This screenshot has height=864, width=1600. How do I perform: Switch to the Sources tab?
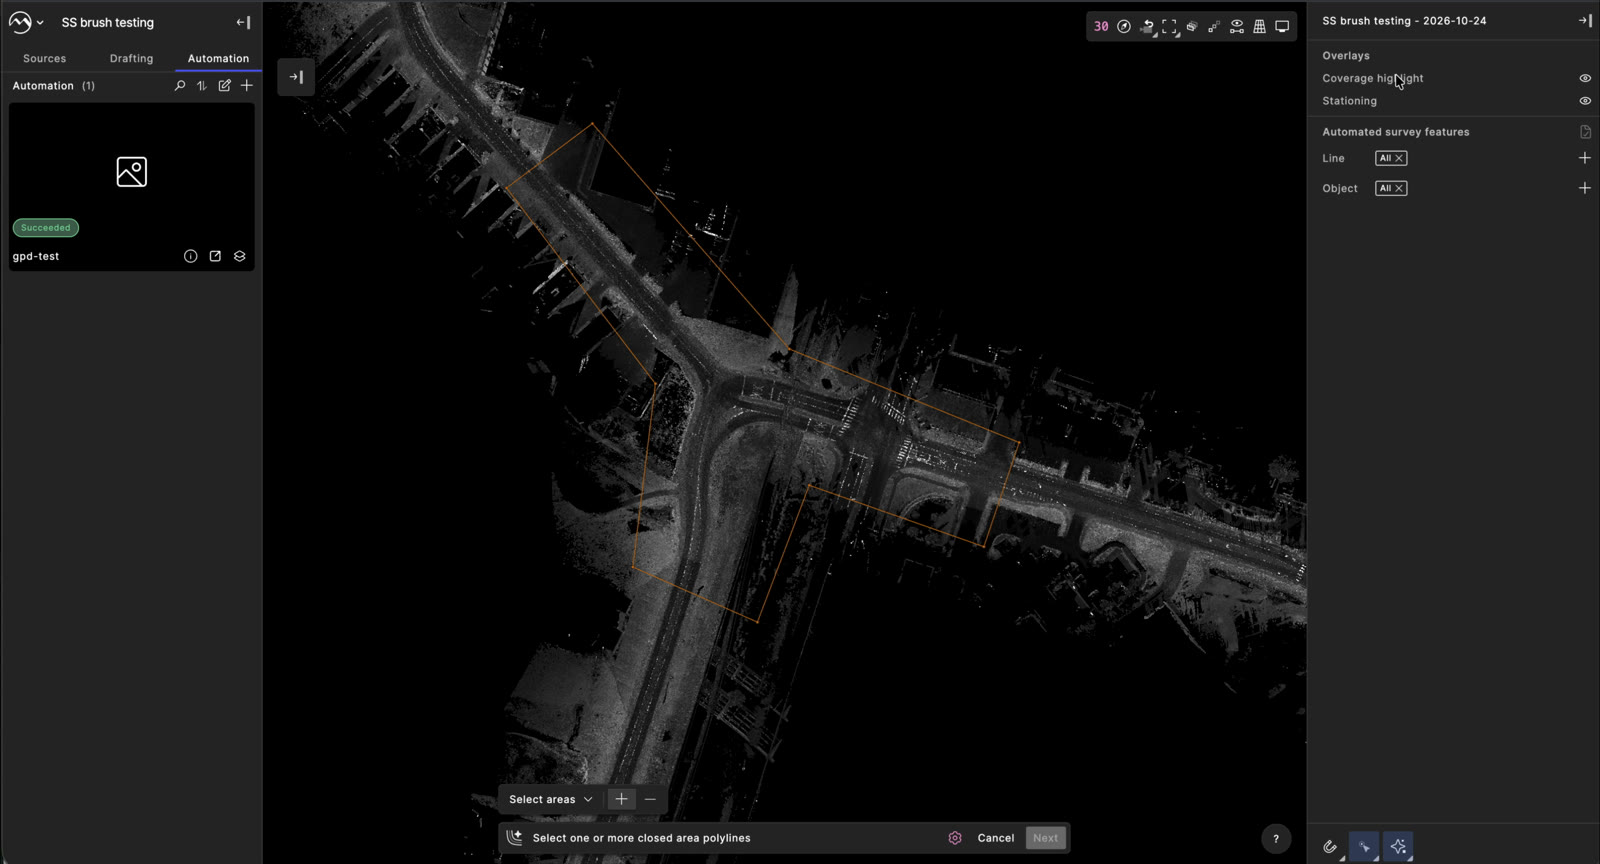point(44,58)
